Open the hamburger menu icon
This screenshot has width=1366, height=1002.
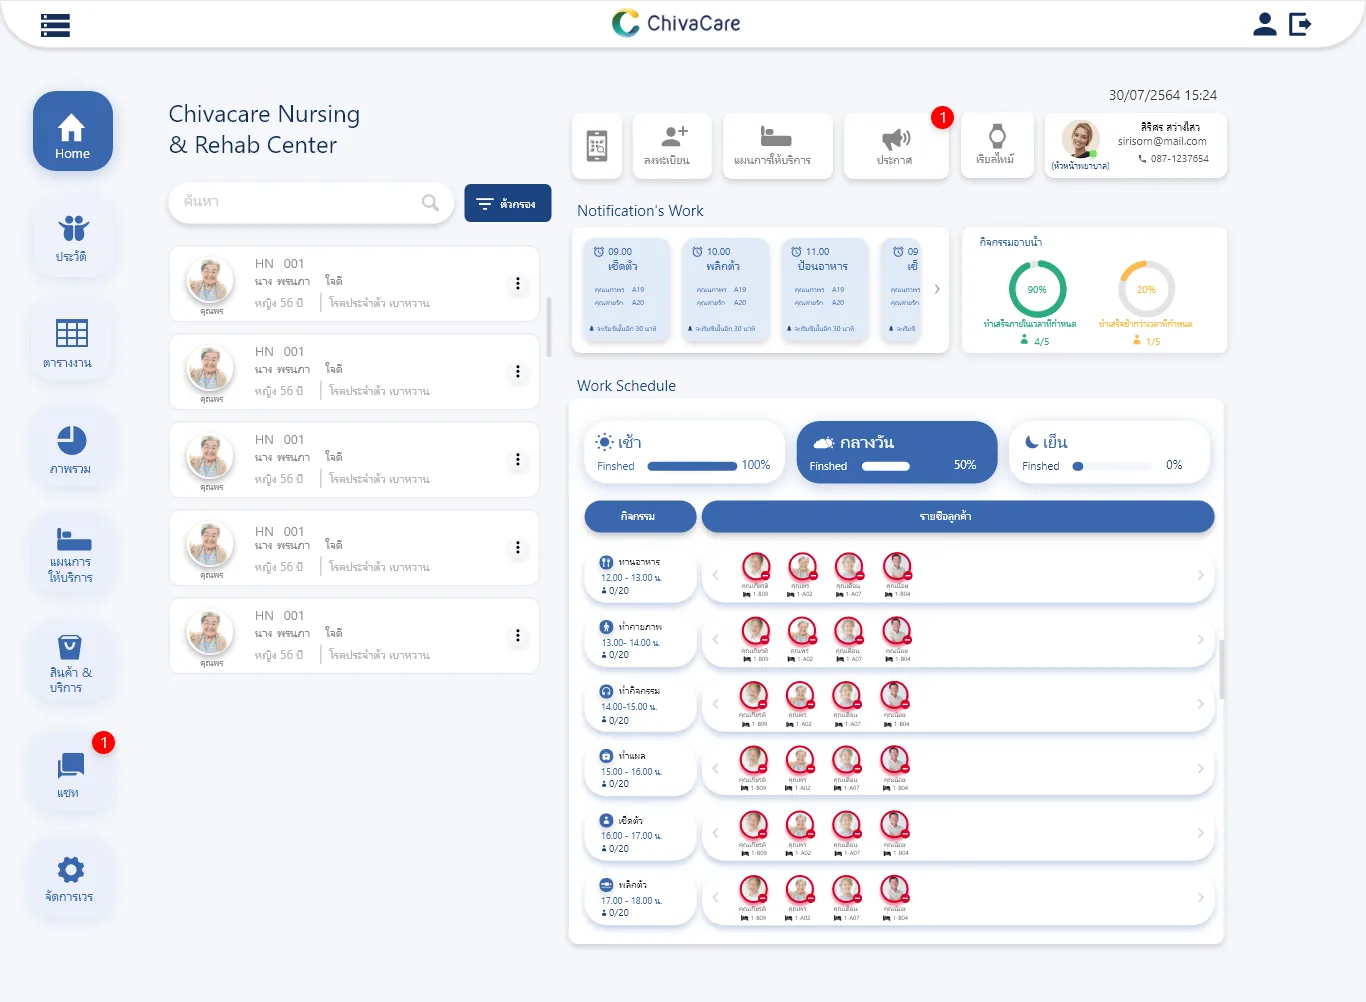coord(55,25)
